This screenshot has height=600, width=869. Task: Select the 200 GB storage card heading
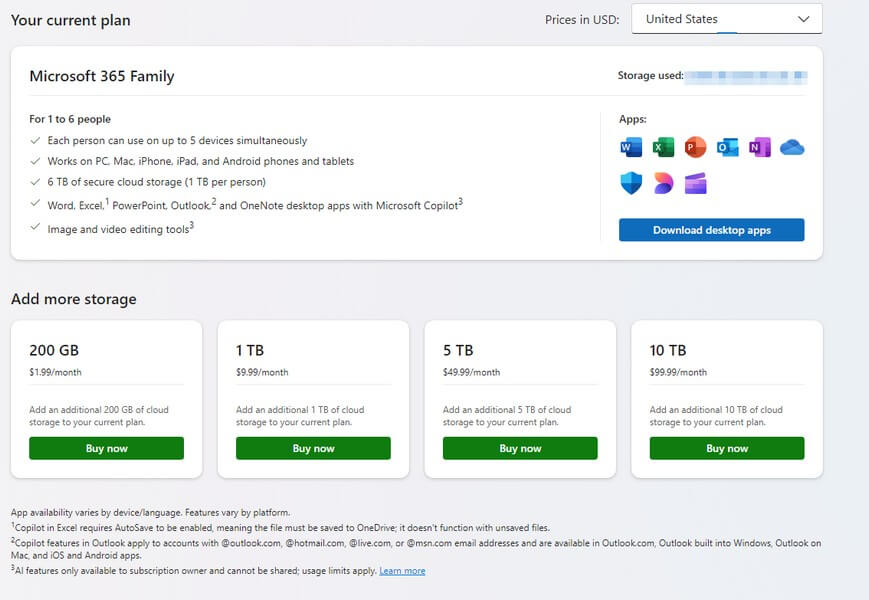54,351
